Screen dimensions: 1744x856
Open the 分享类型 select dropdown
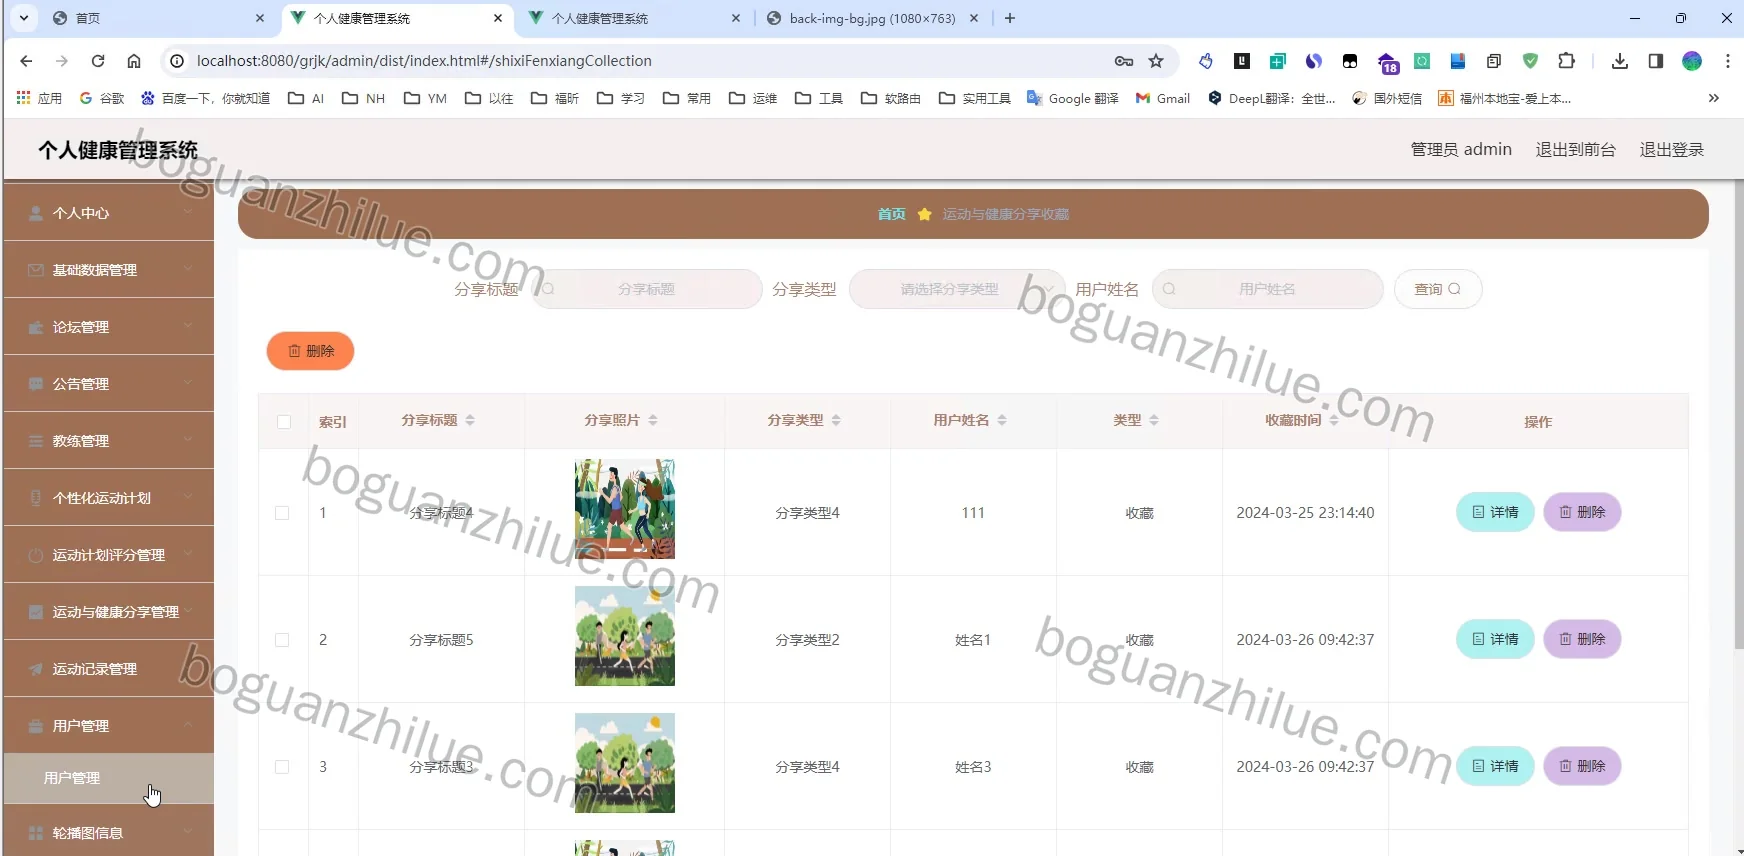pos(957,289)
